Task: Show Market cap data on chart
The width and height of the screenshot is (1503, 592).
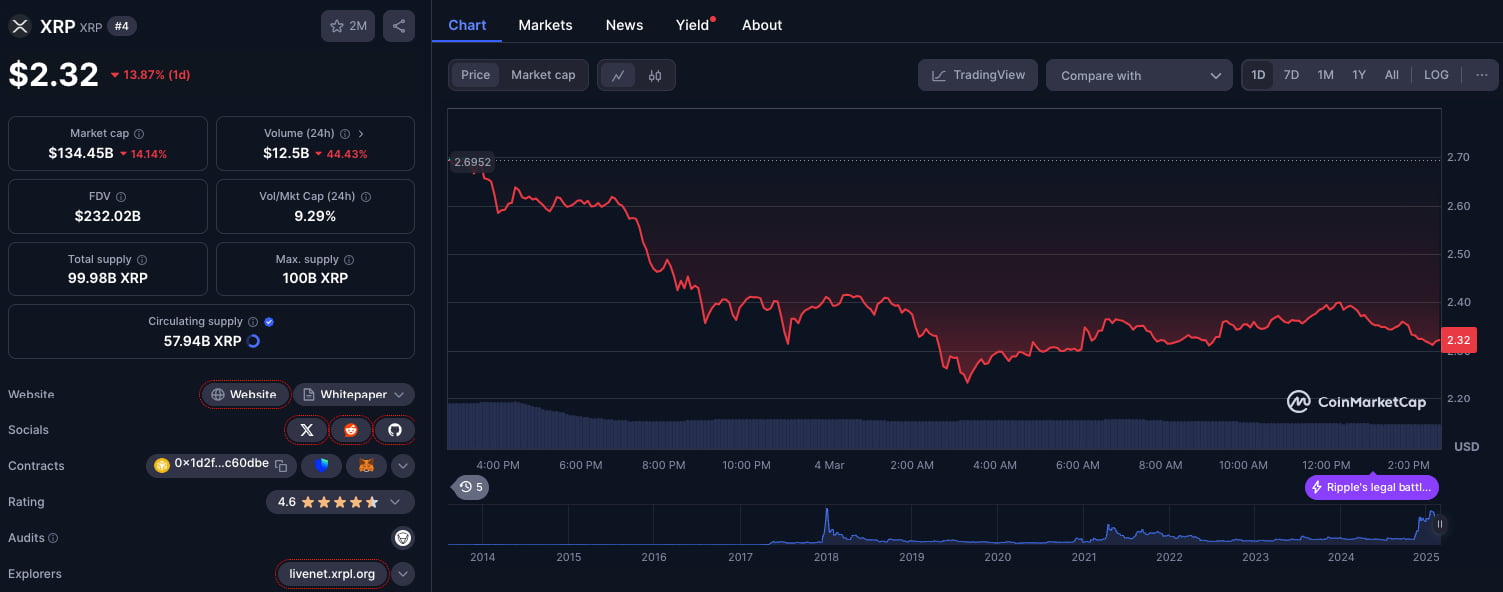Action: (543, 75)
